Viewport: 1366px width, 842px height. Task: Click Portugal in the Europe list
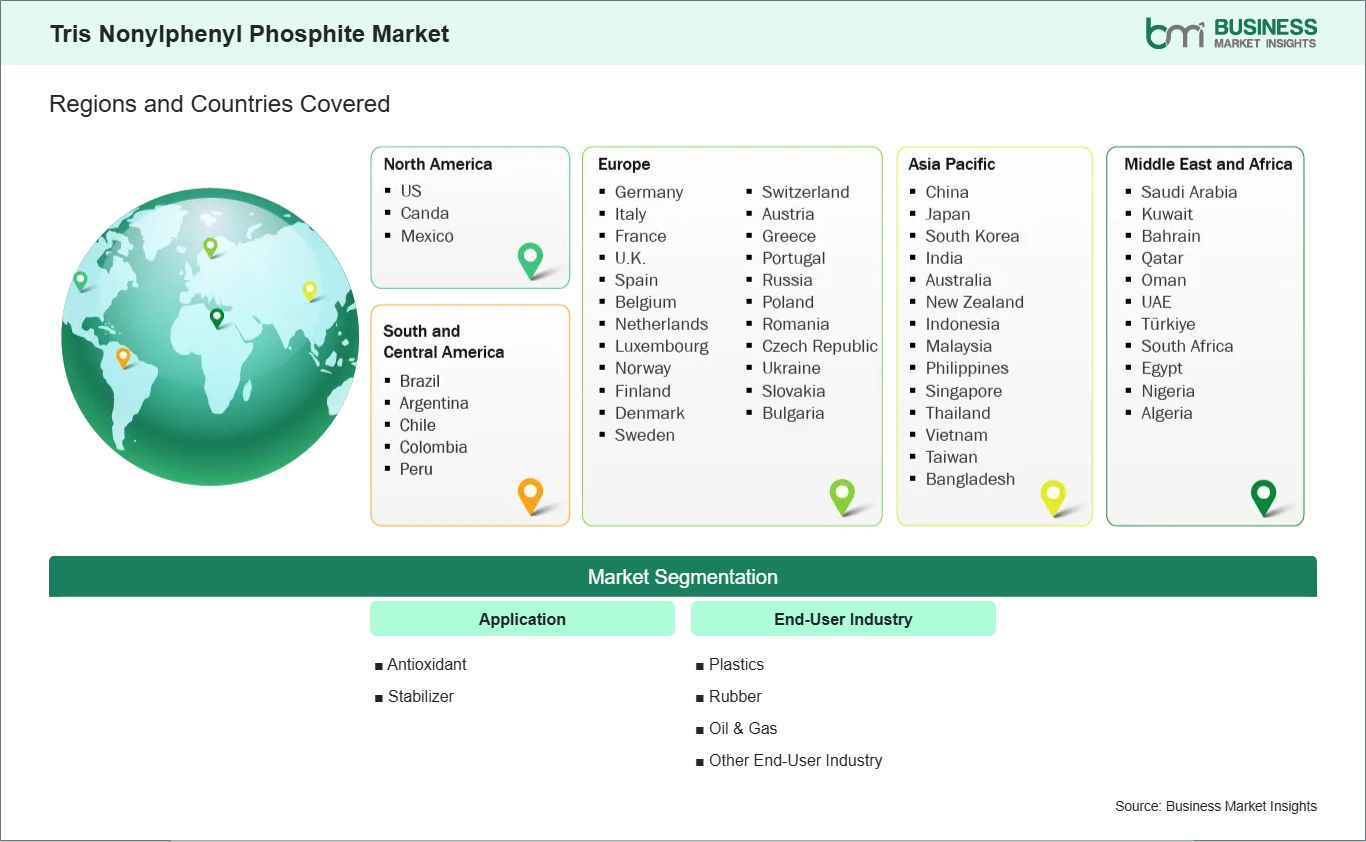click(794, 258)
